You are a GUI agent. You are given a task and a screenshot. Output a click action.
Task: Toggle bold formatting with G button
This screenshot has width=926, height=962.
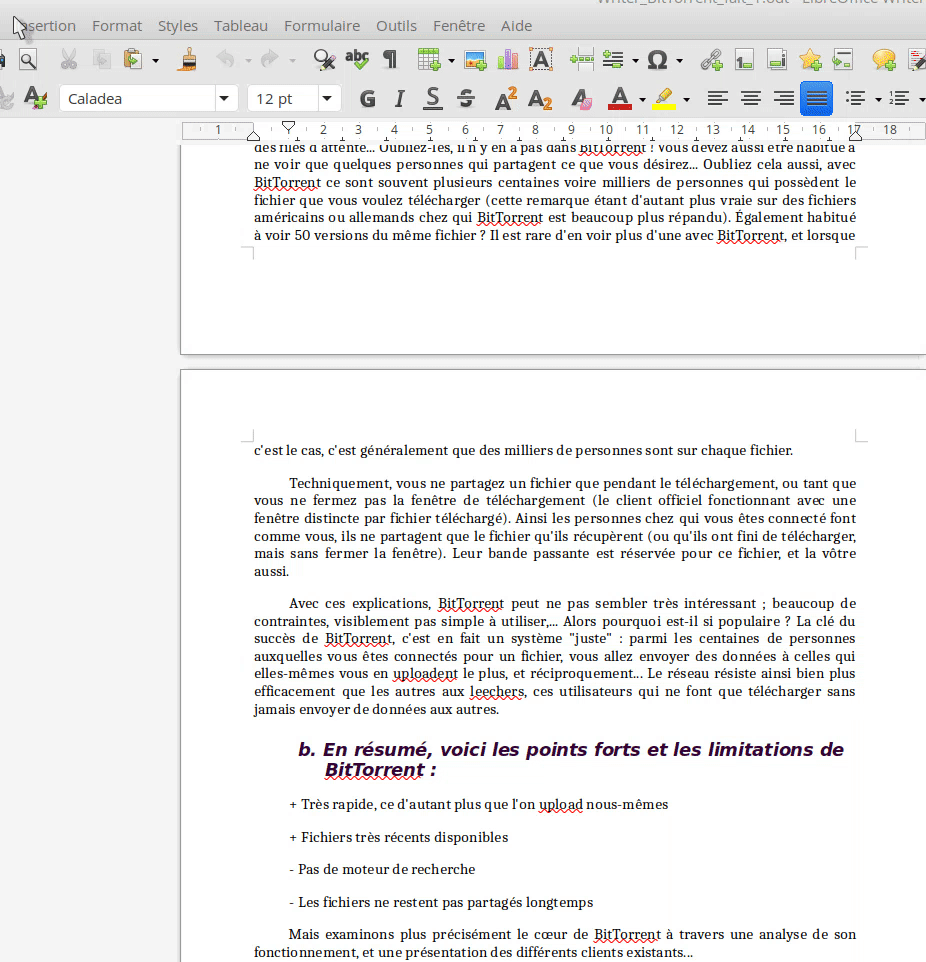tap(367, 98)
